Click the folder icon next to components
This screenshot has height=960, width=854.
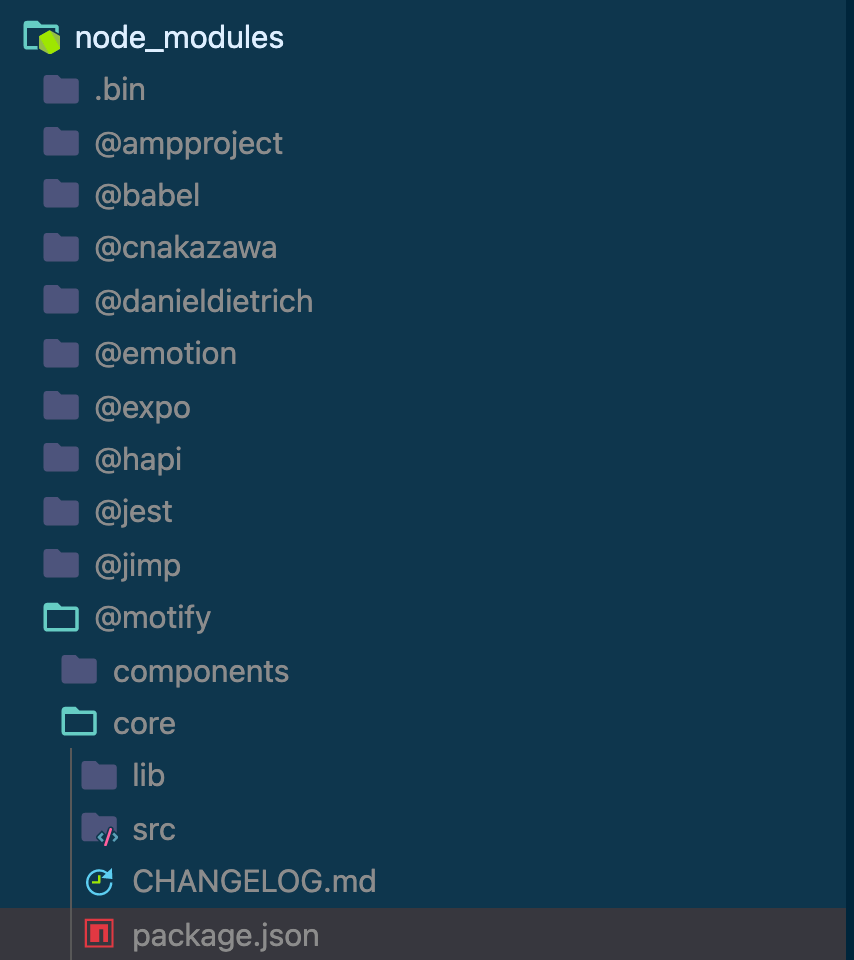coord(78,670)
